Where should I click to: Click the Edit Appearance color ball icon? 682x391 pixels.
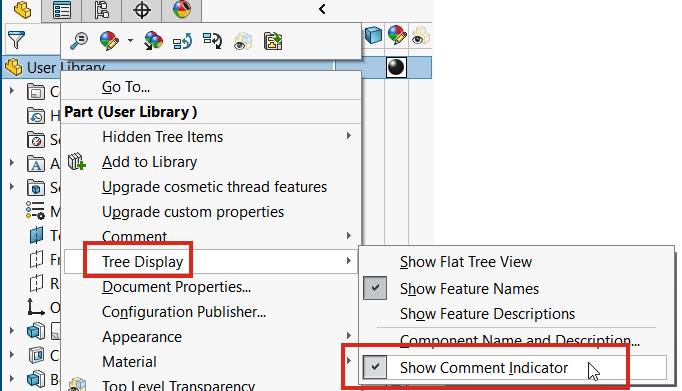point(109,41)
